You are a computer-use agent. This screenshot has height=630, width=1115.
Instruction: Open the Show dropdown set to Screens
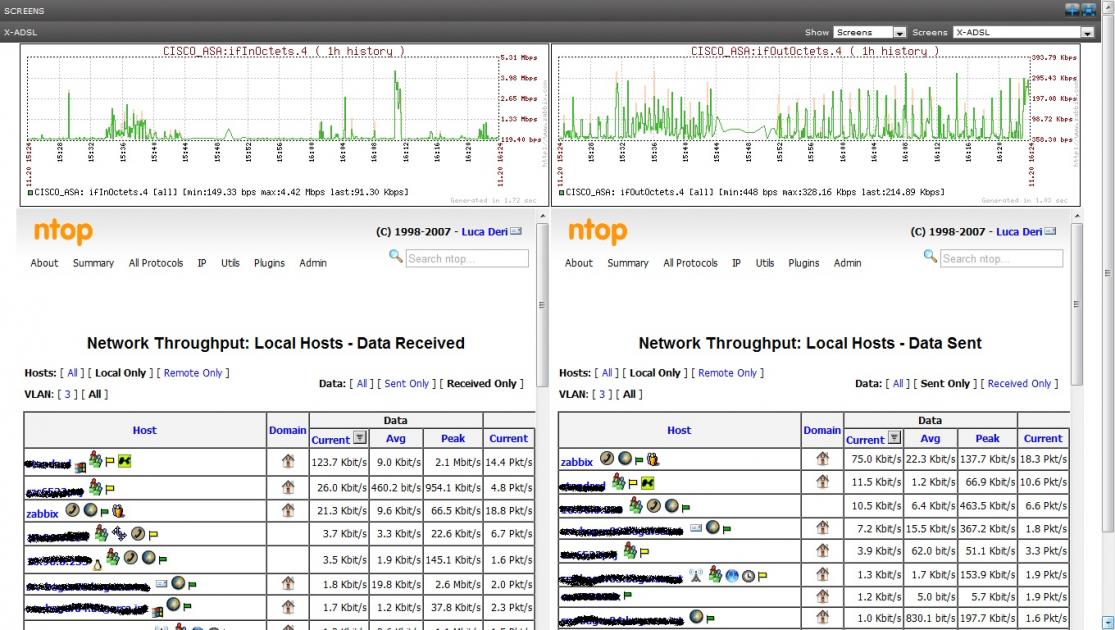870,32
